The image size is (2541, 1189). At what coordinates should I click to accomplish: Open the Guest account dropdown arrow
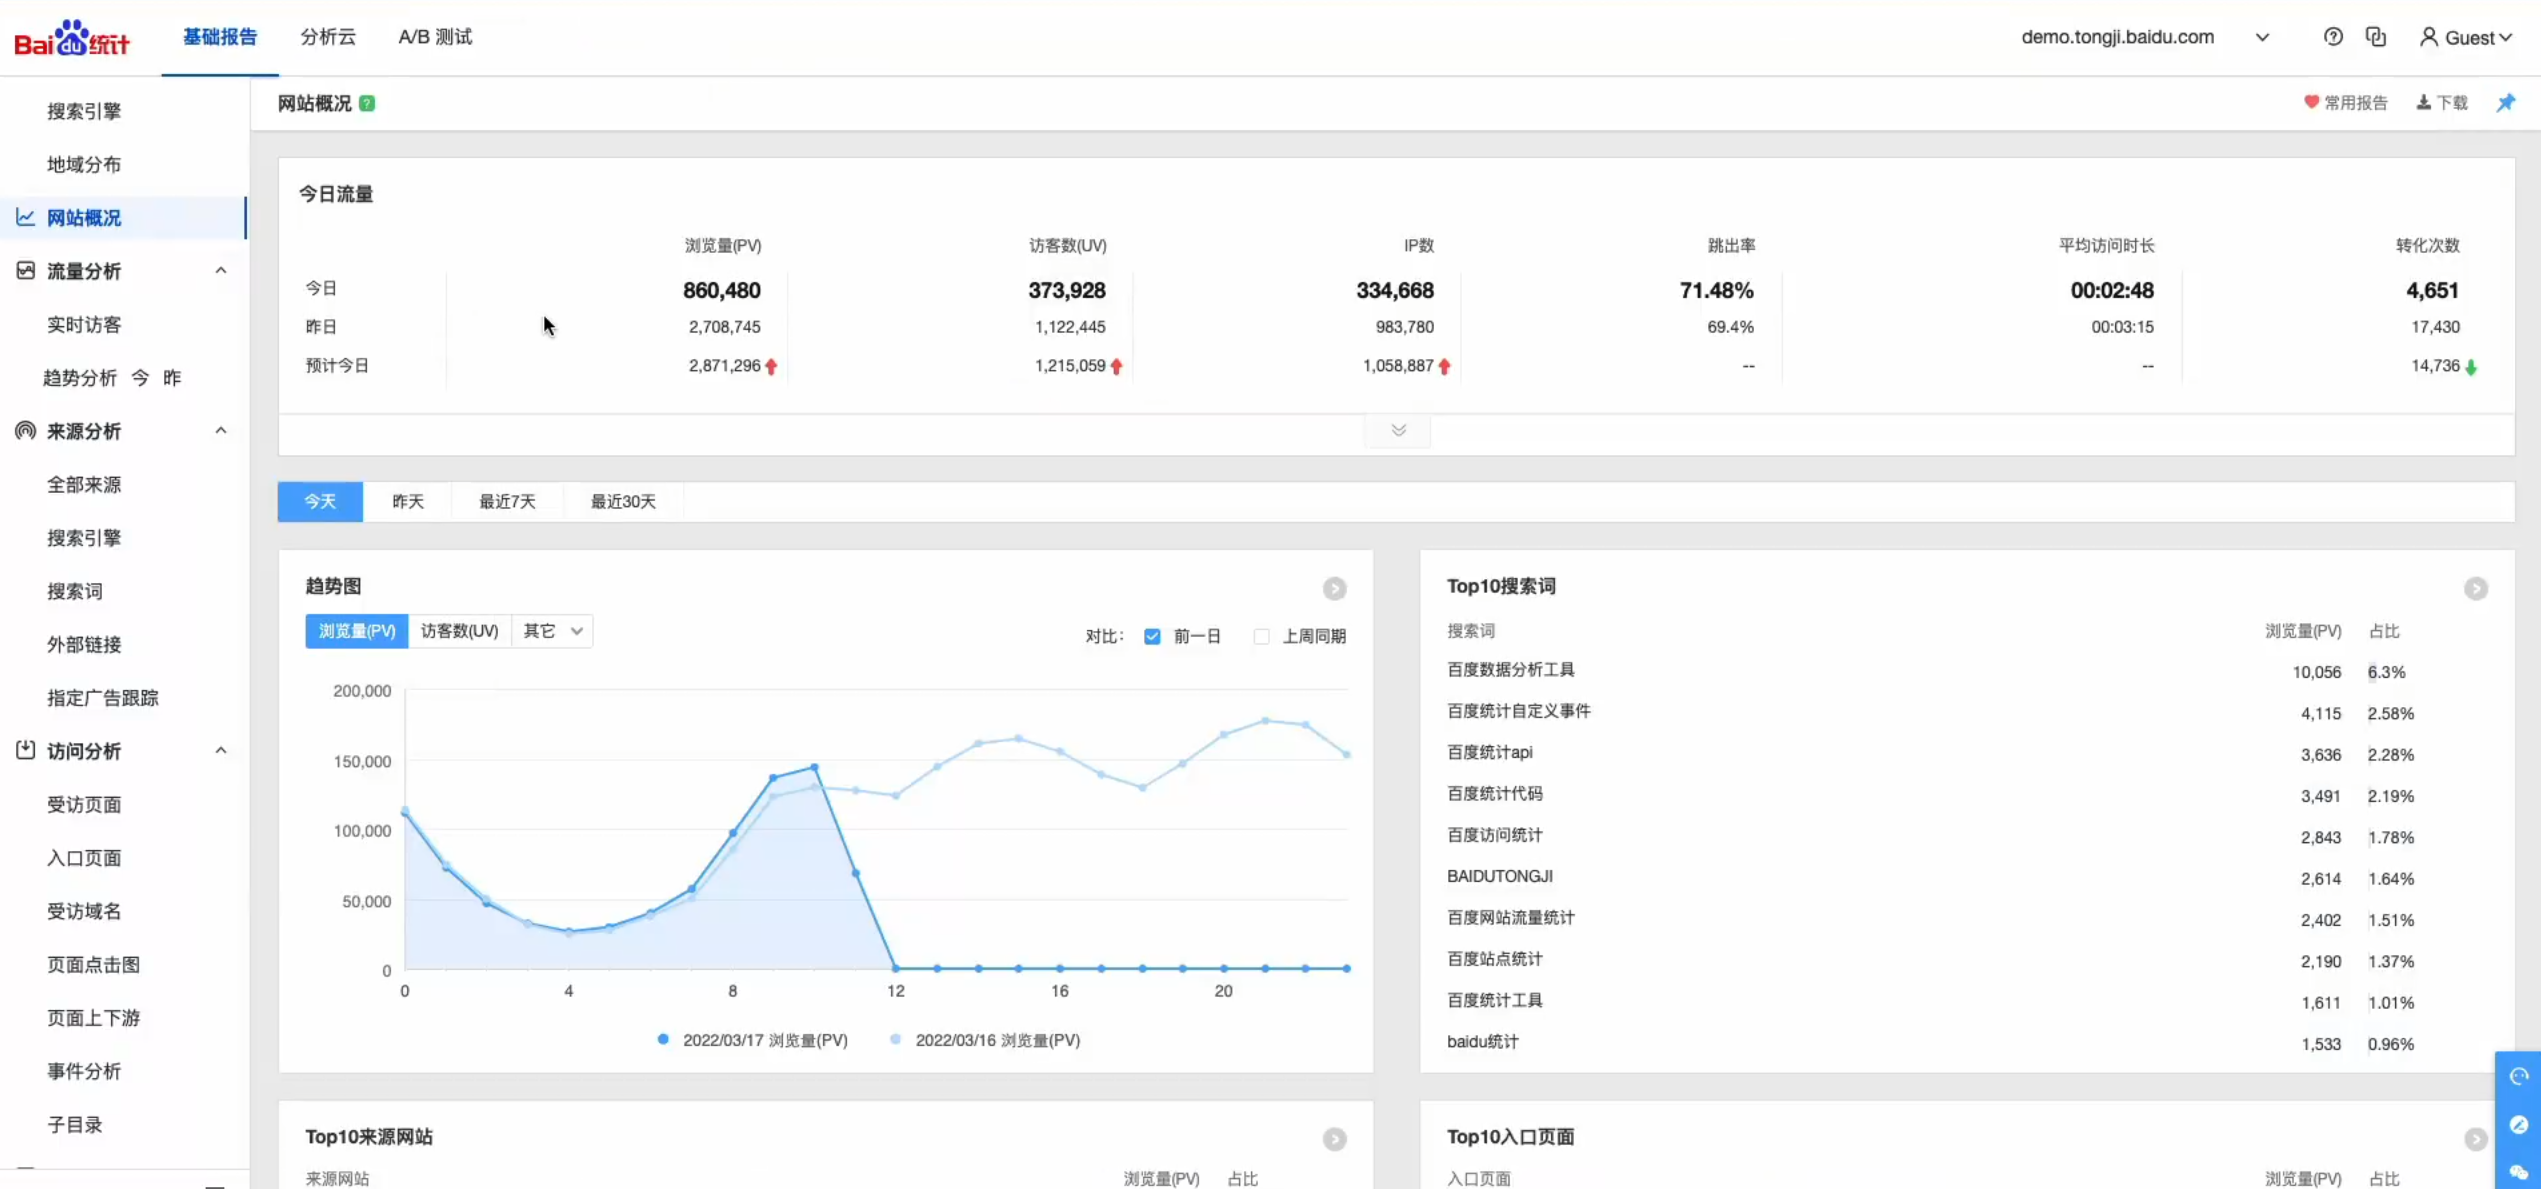point(2505,38)
